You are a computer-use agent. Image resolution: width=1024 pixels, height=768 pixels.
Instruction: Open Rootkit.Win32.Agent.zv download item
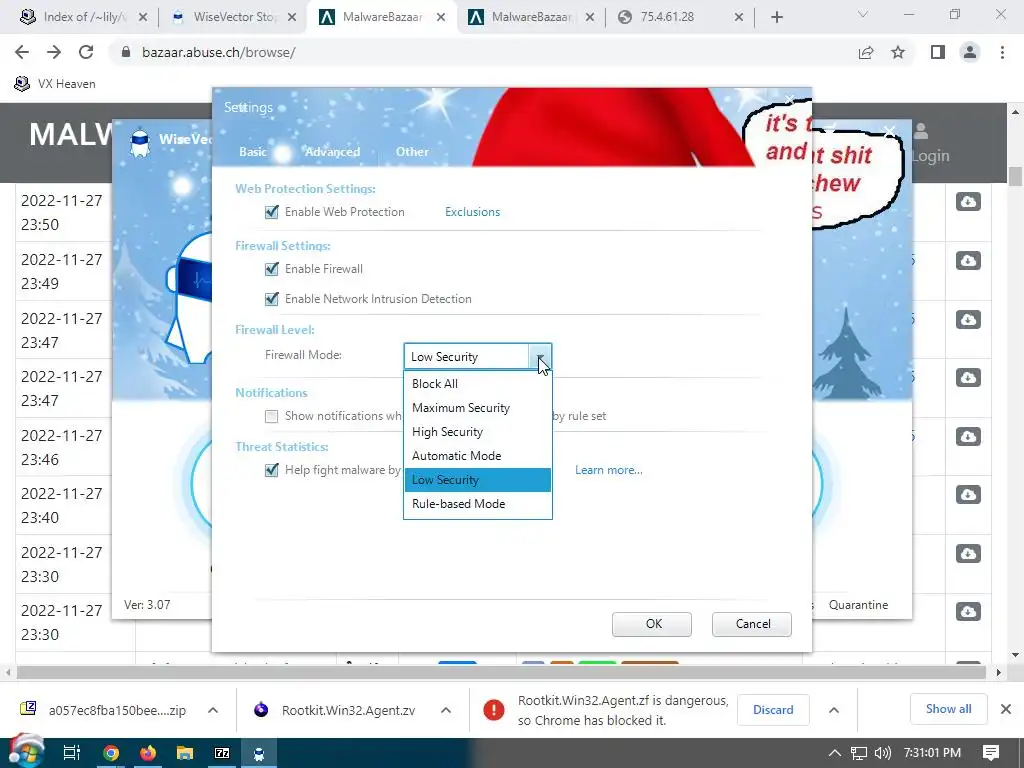(336, 711)
